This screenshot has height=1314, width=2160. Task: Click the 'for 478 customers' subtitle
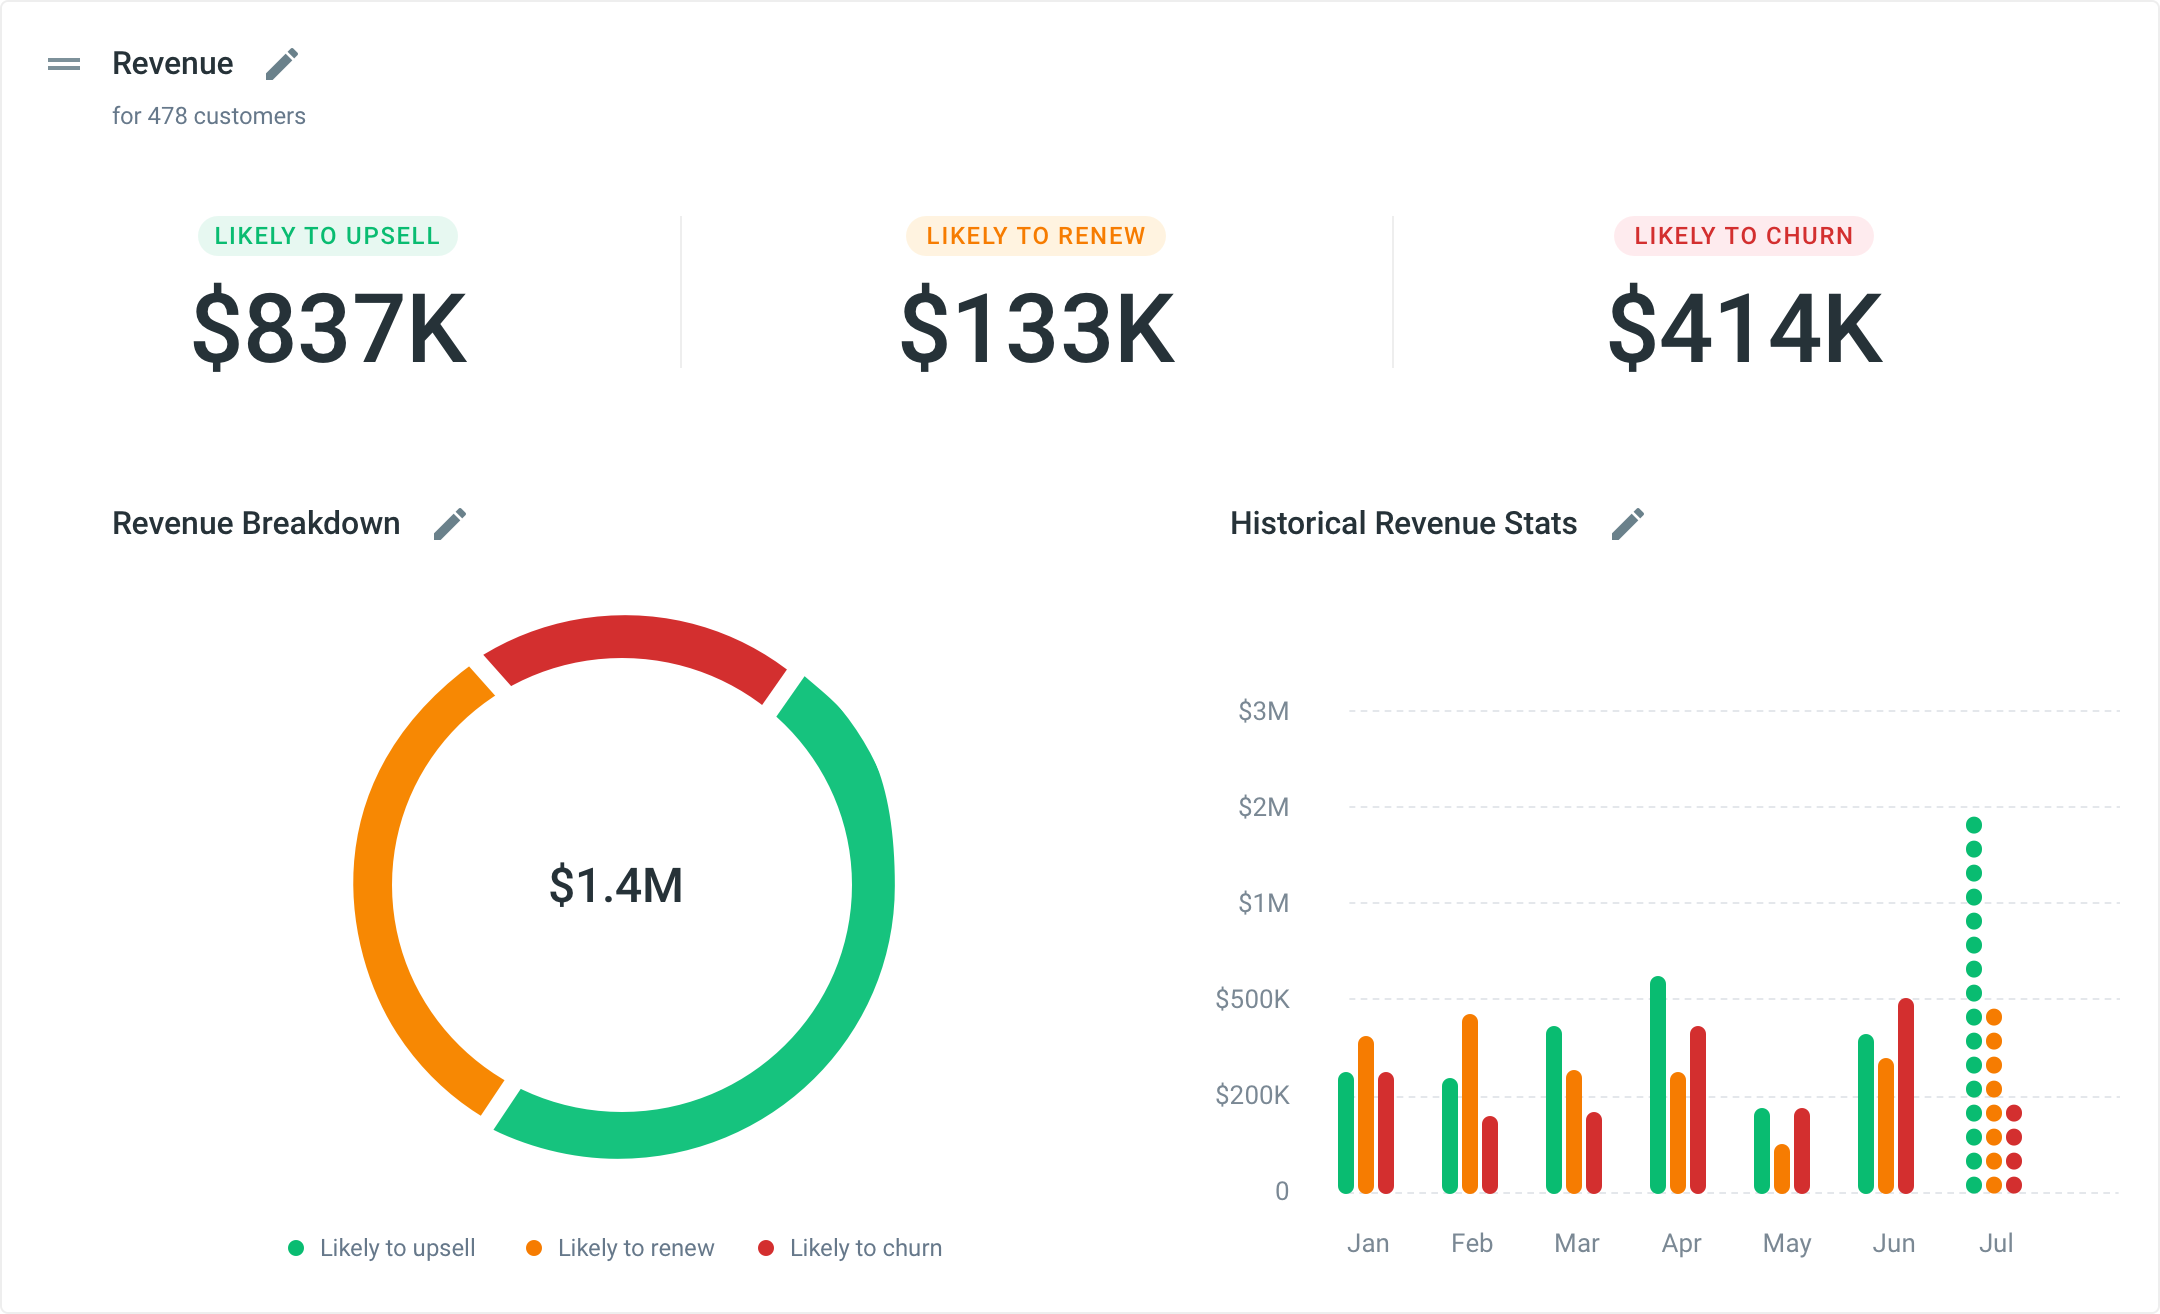pos(208,116)
